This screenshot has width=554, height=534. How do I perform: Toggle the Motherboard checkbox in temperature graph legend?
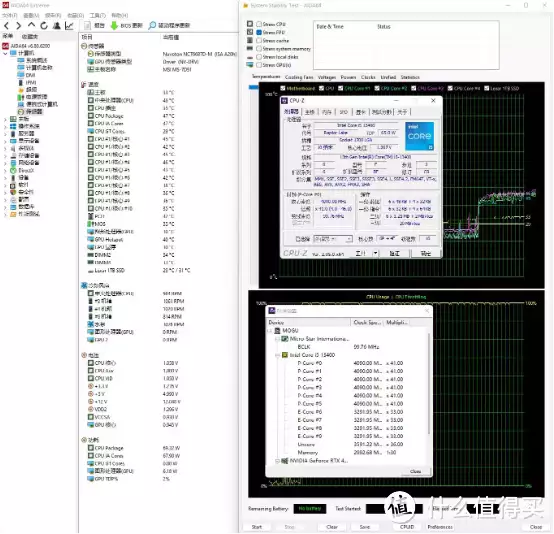[283, 88]
